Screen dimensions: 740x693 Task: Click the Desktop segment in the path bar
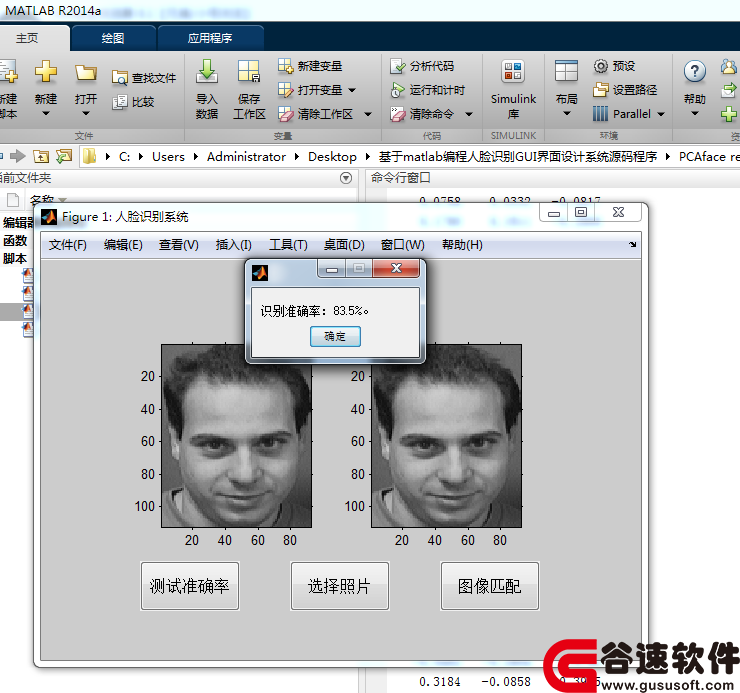coord(332,157)
